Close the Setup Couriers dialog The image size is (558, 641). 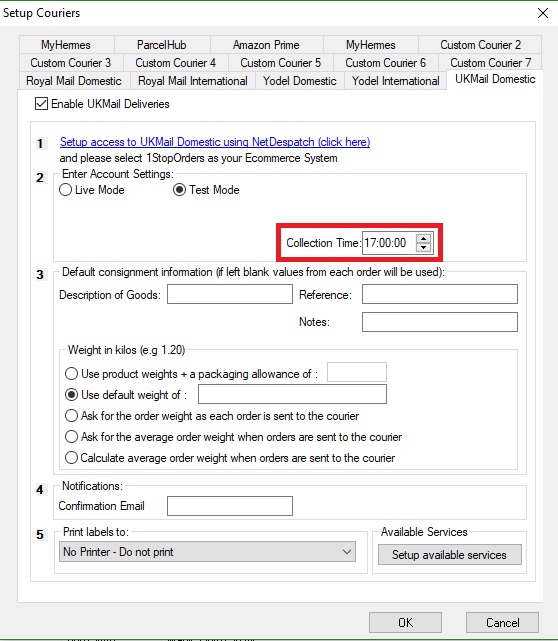542,13
